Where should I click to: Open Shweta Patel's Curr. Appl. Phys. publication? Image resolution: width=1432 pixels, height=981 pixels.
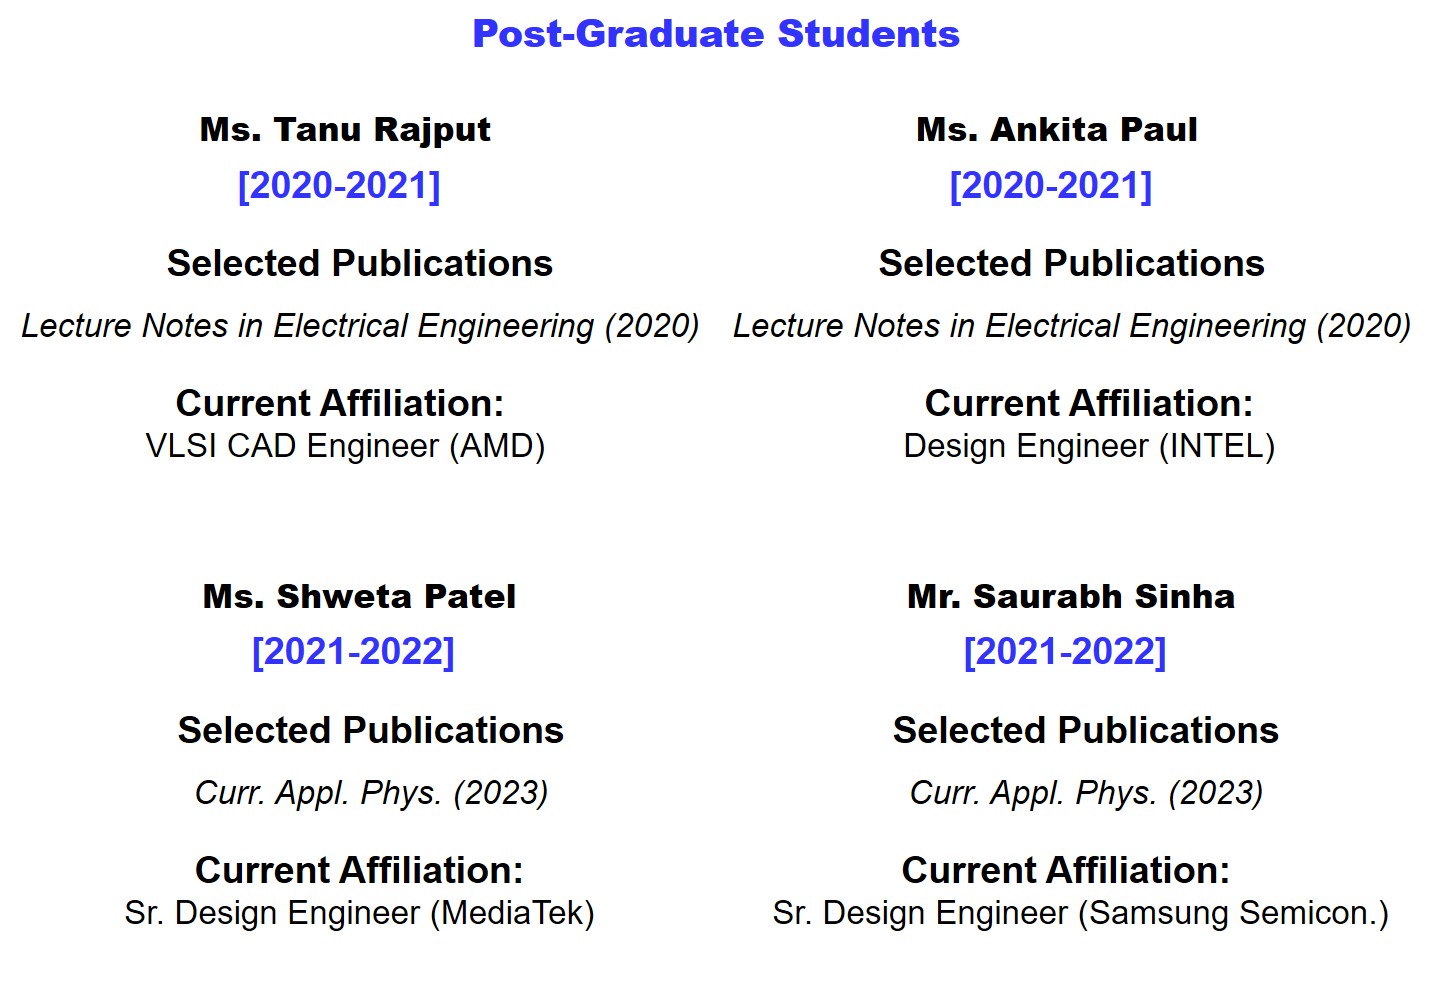(x=371, y=793)
